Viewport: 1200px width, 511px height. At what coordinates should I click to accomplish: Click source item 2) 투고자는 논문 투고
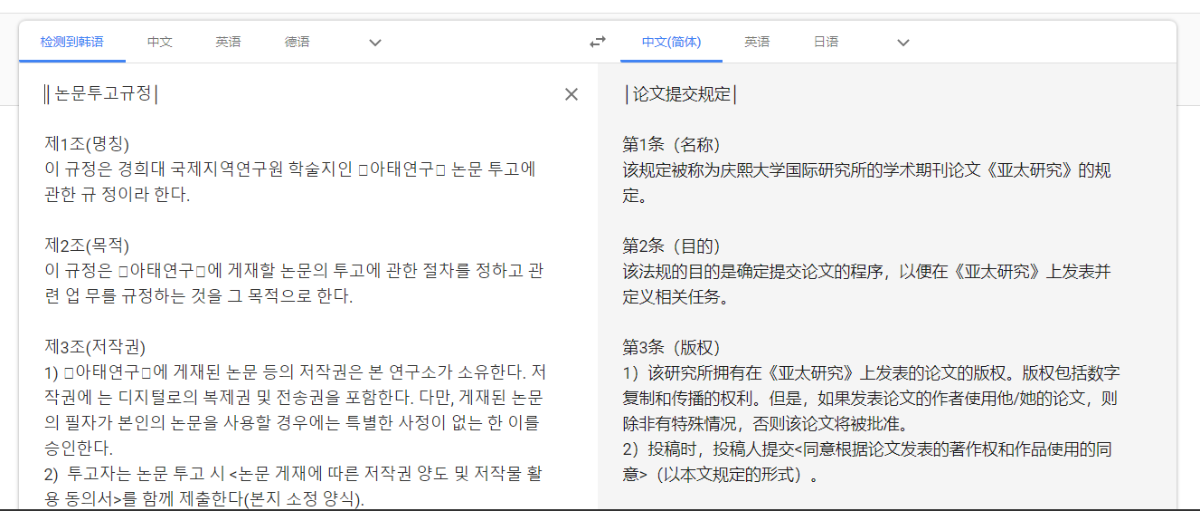pos(295,486)
